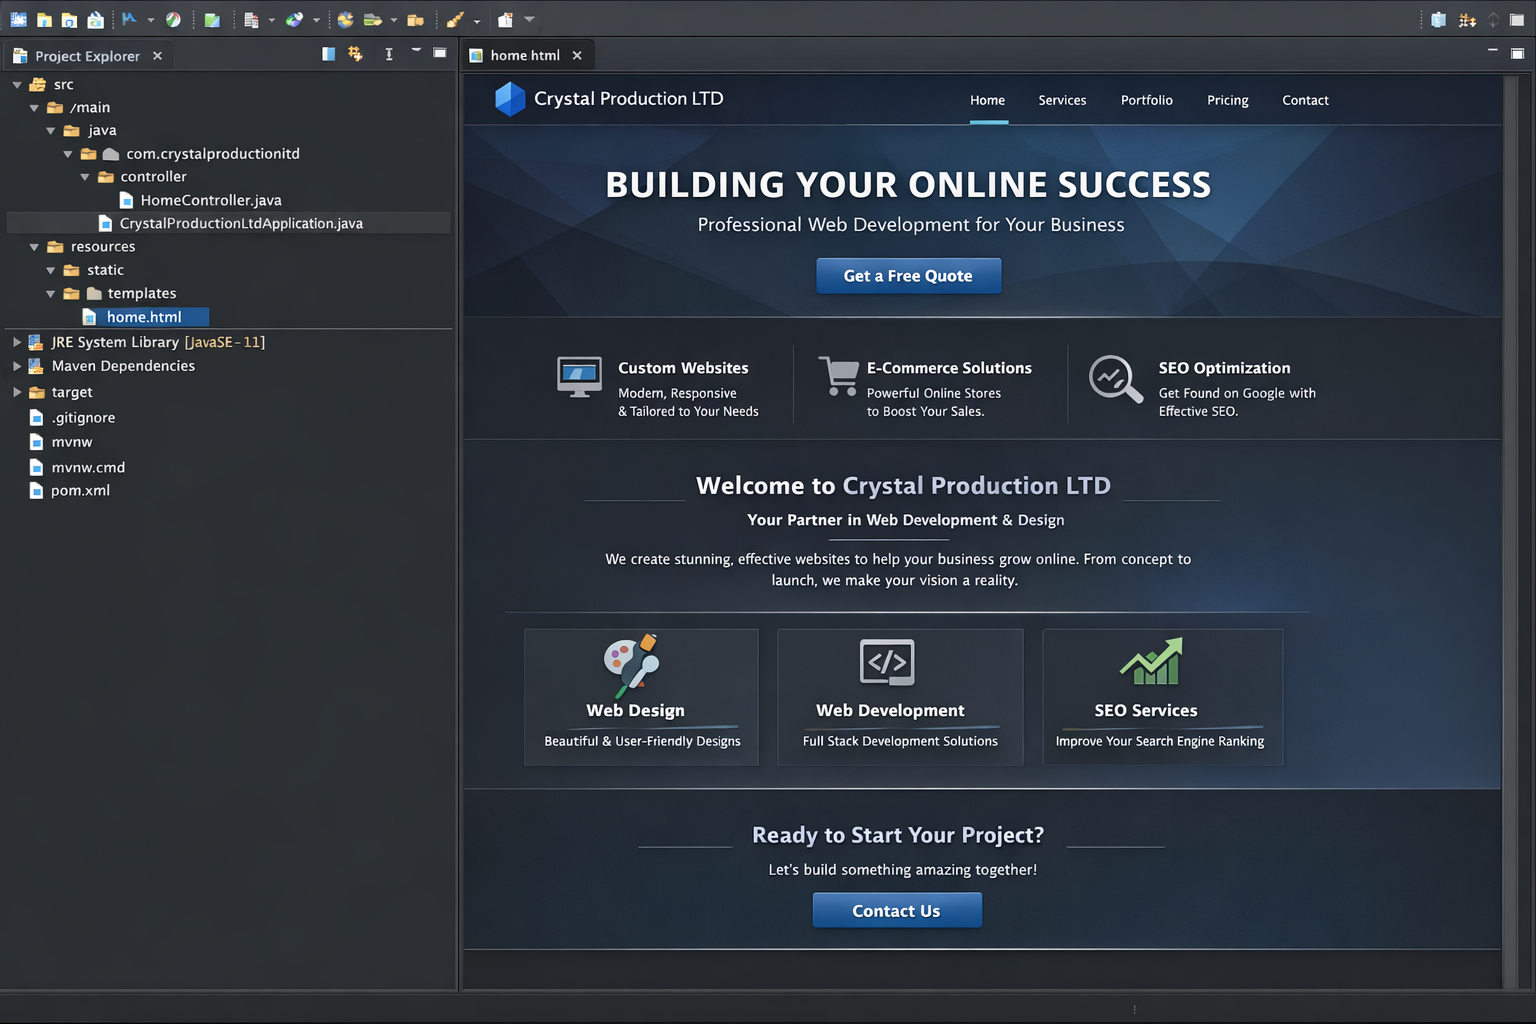Click the blue flag icon in the toolbar
Image resolution: width=1536 pixels, height=1024 pixels.
[129, 19]
